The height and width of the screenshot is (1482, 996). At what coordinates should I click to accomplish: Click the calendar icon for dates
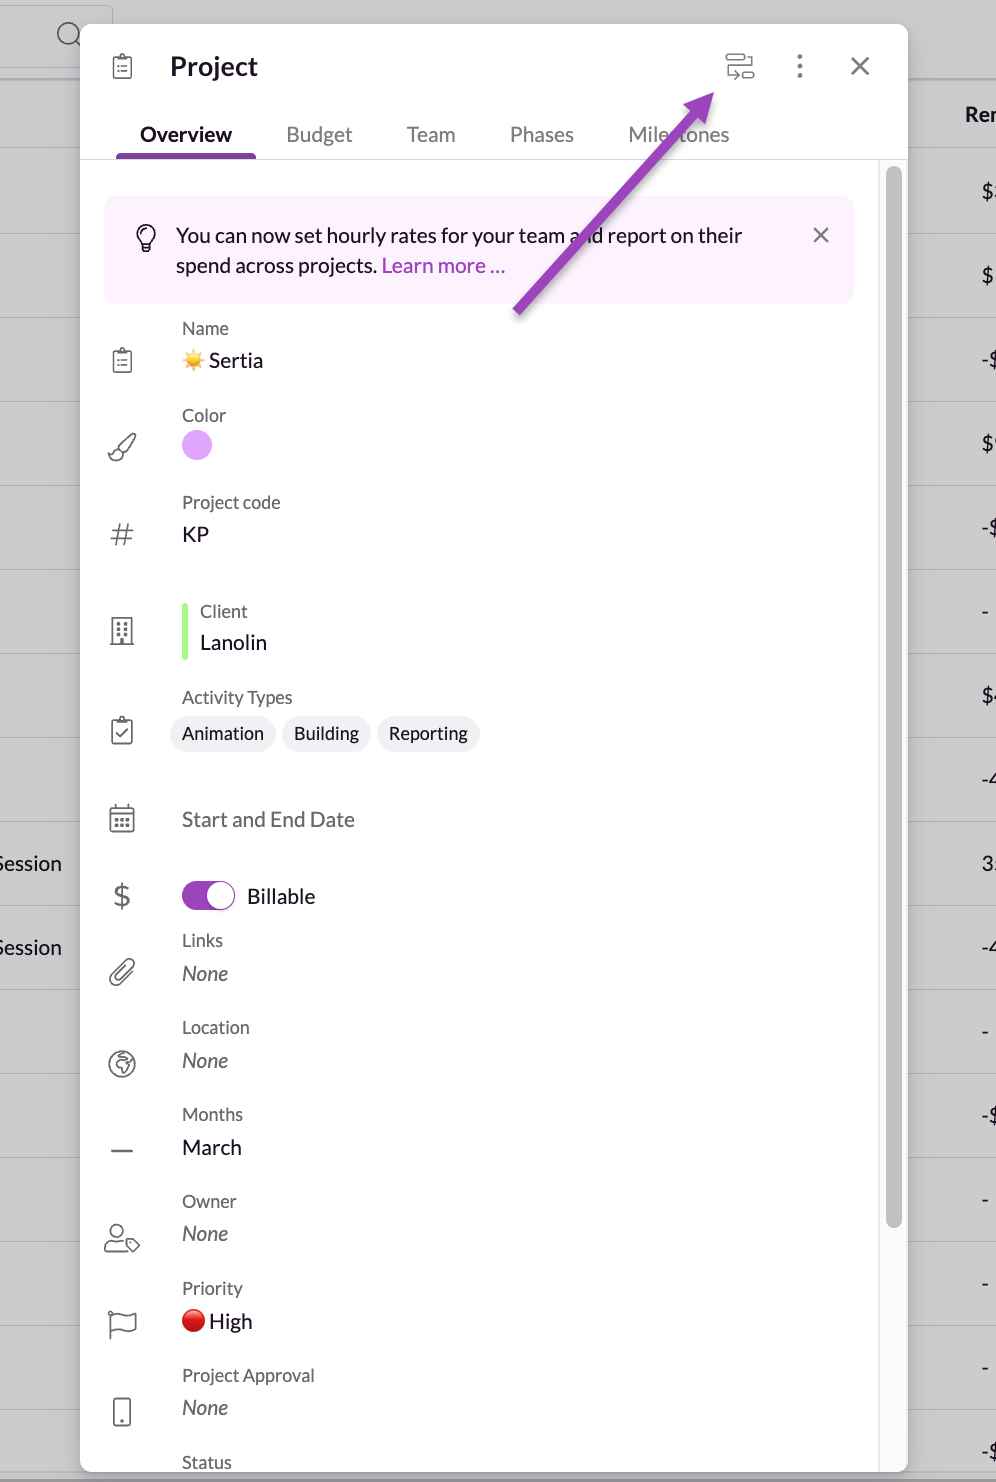pyautogui.click(x=122, y=819)
